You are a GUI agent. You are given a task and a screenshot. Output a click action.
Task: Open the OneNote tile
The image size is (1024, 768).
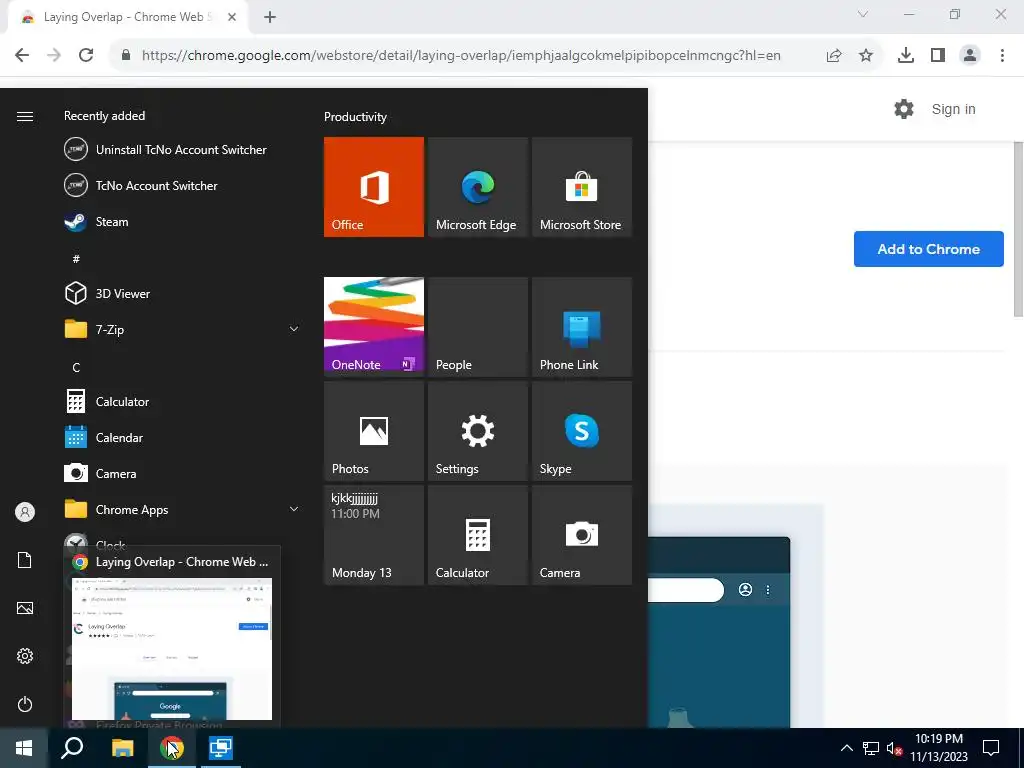374,327
